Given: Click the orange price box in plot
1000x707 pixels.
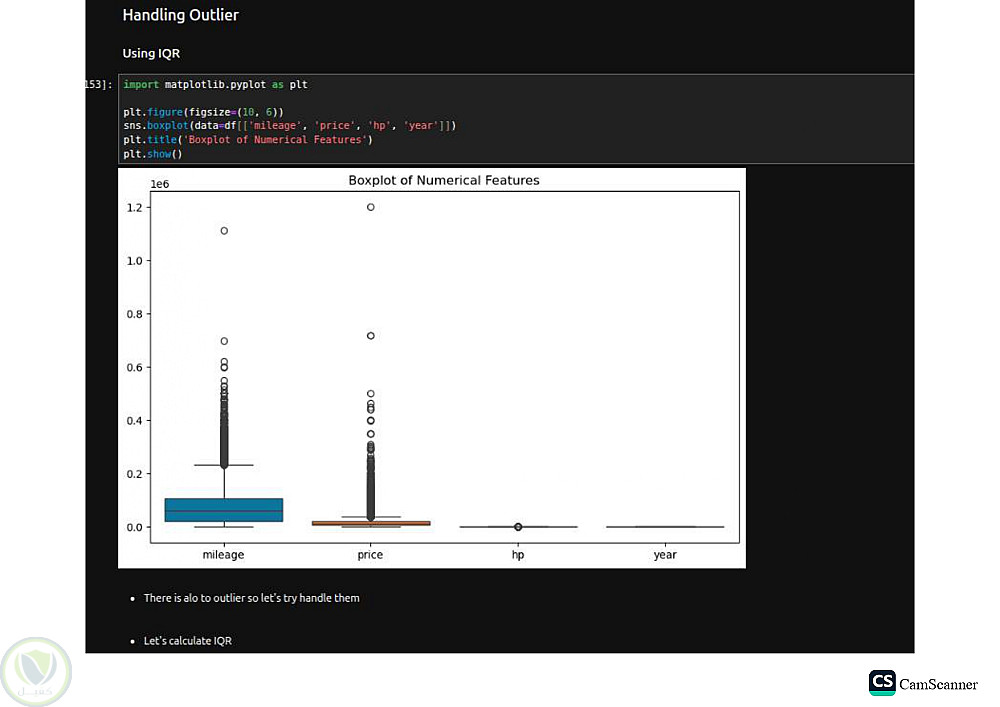Looking at the screenshot, I should tap(371, 523).
